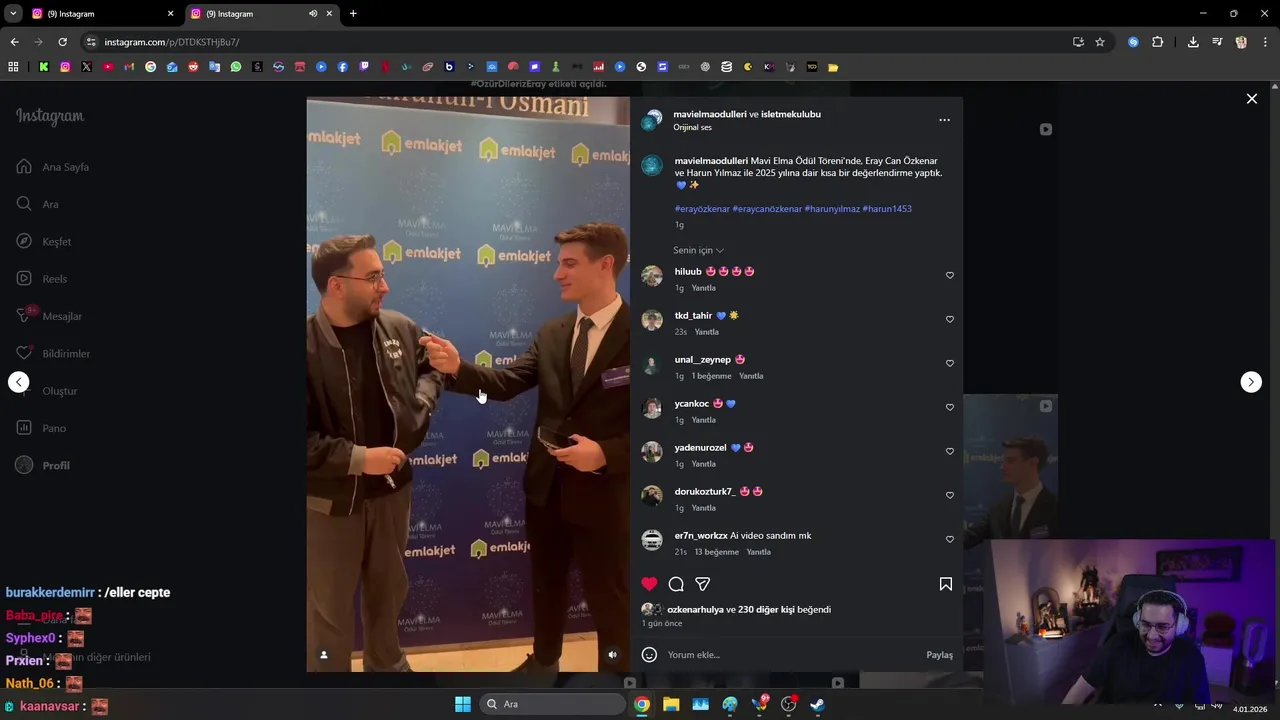The height and width of the screenshot is (720, 1280).
Task: Like hiluub's comment
Action: click(x=950, y=275)
